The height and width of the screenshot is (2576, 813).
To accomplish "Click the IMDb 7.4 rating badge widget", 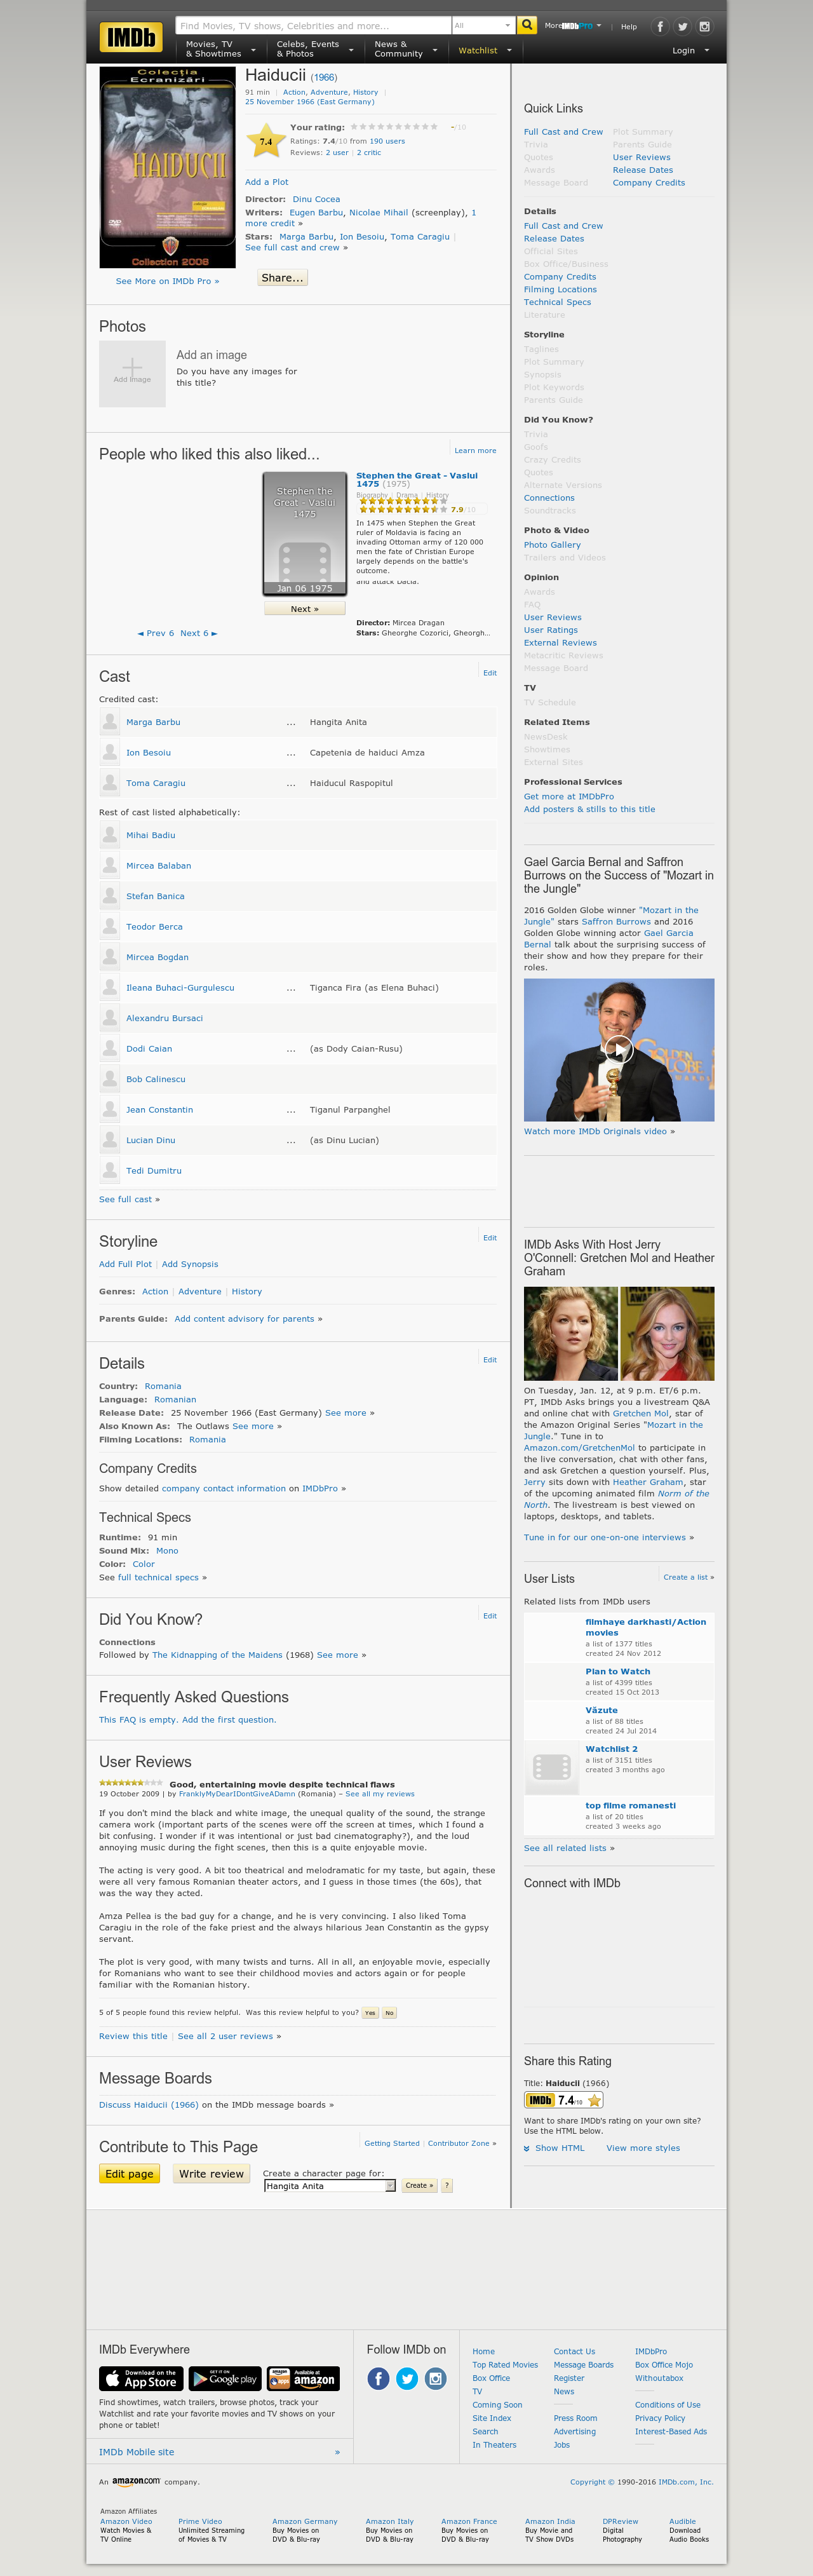I will 563,2100.
